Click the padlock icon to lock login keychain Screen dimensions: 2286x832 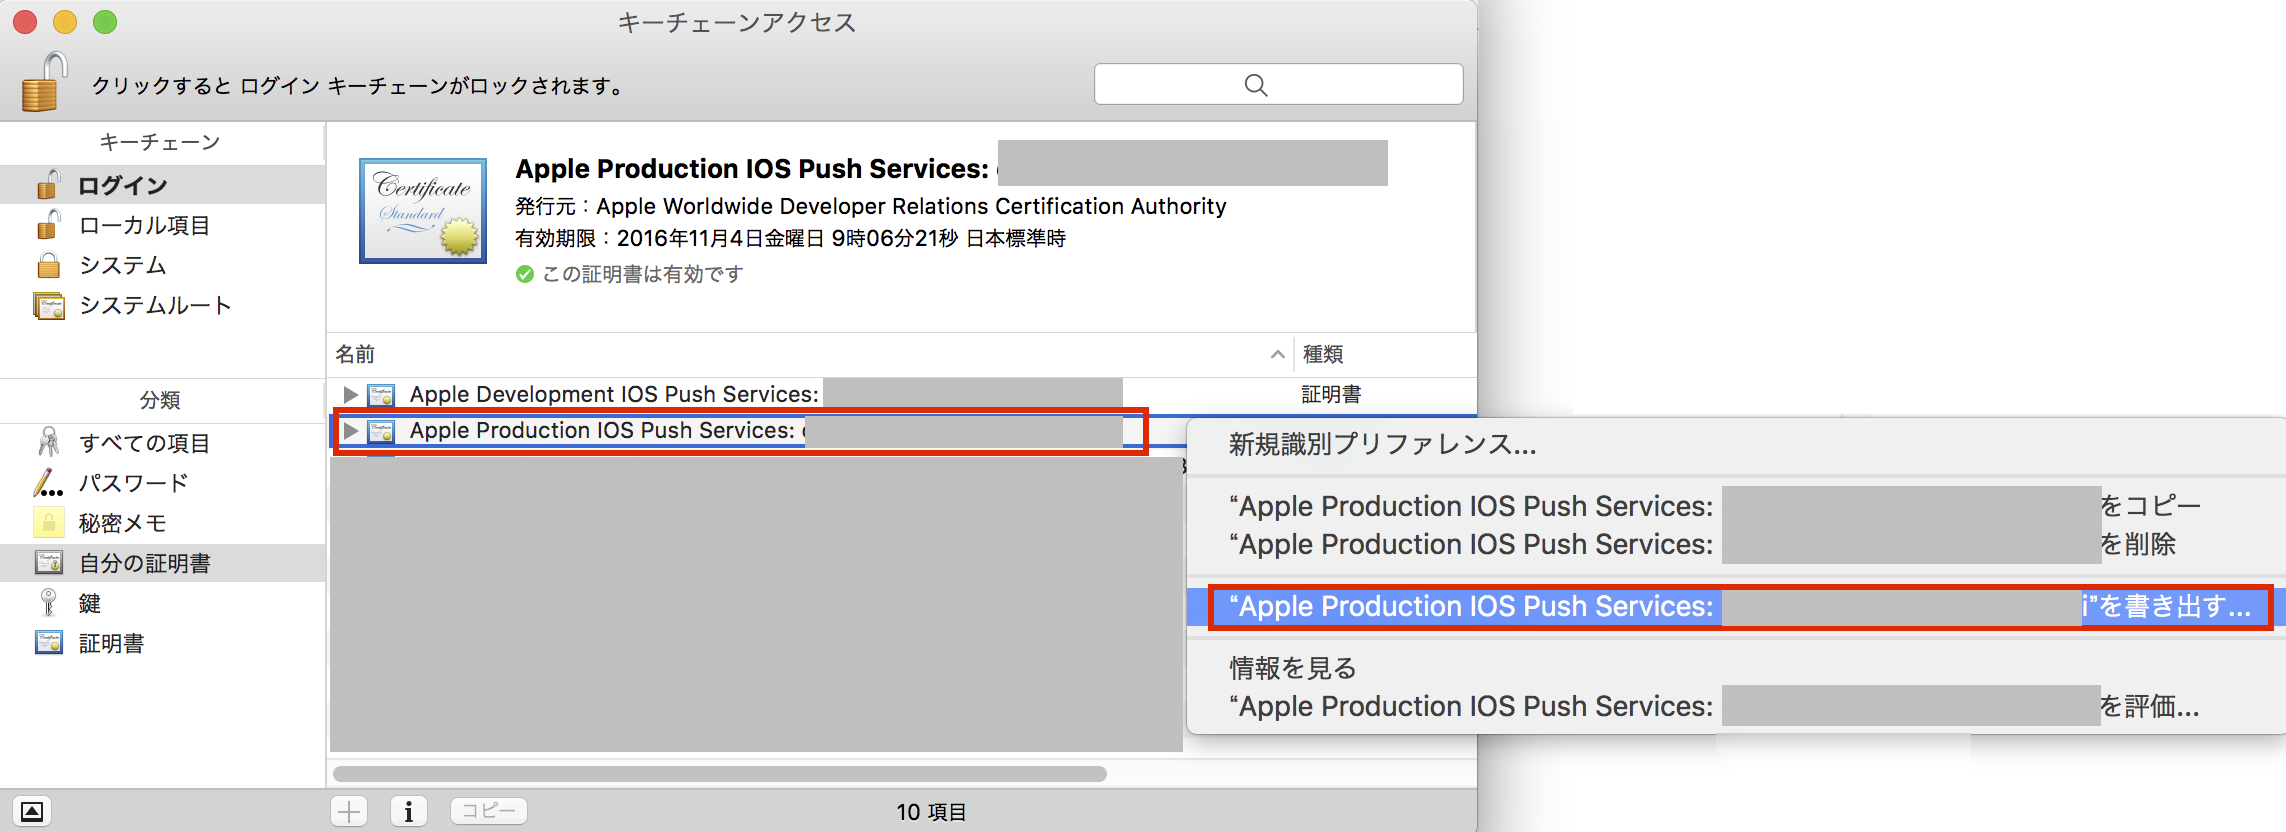tap(44, 83)
